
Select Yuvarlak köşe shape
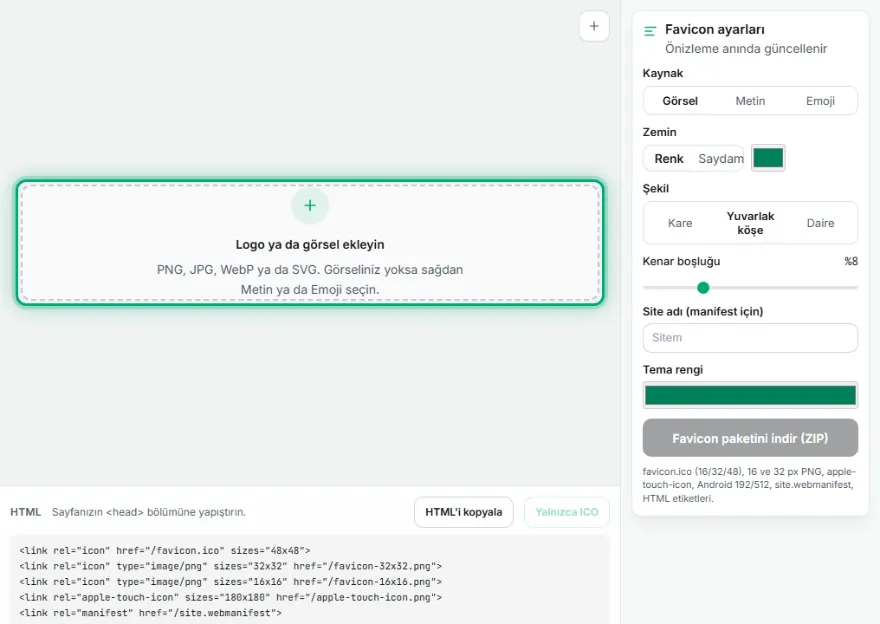pos(750,223)
